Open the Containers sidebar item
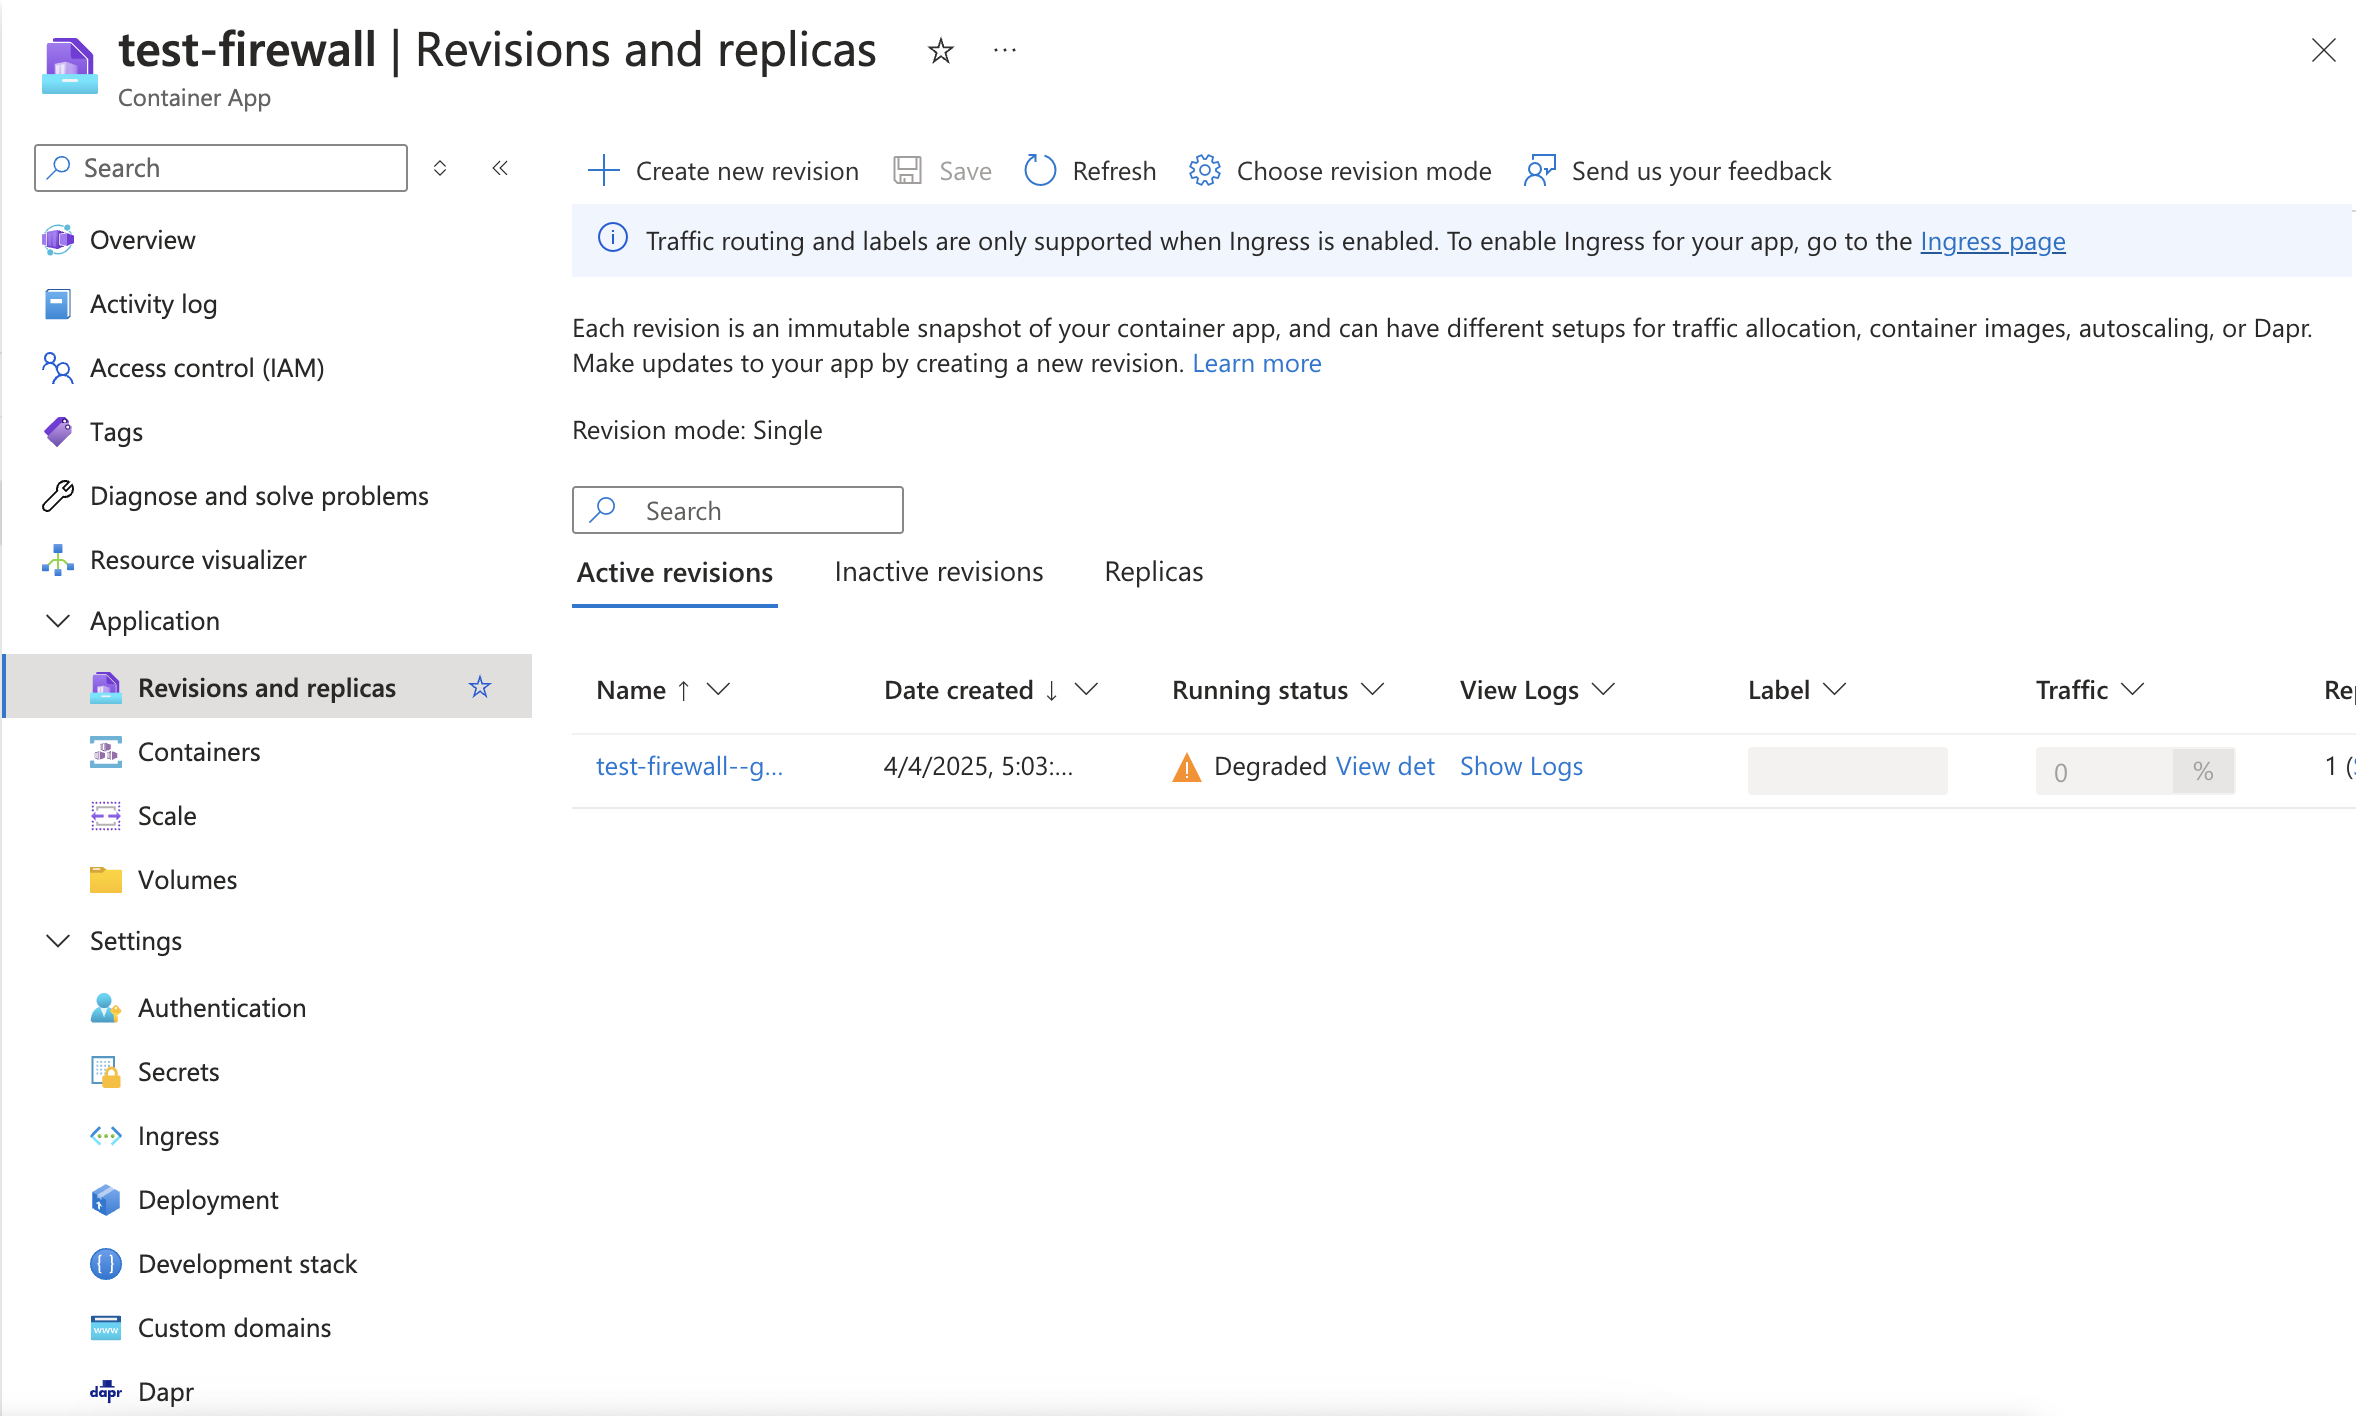Image resolution: width=2368 pixels, height=1416 pixels. pos(198,752)
